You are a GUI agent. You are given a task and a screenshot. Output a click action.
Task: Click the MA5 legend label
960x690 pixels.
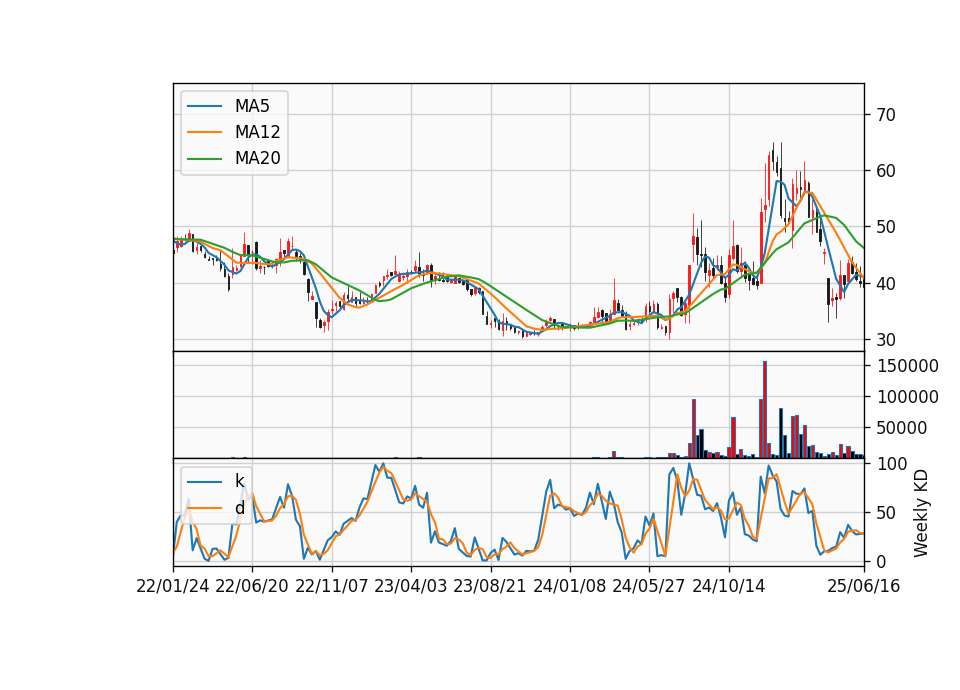click(x=252, y=106)
